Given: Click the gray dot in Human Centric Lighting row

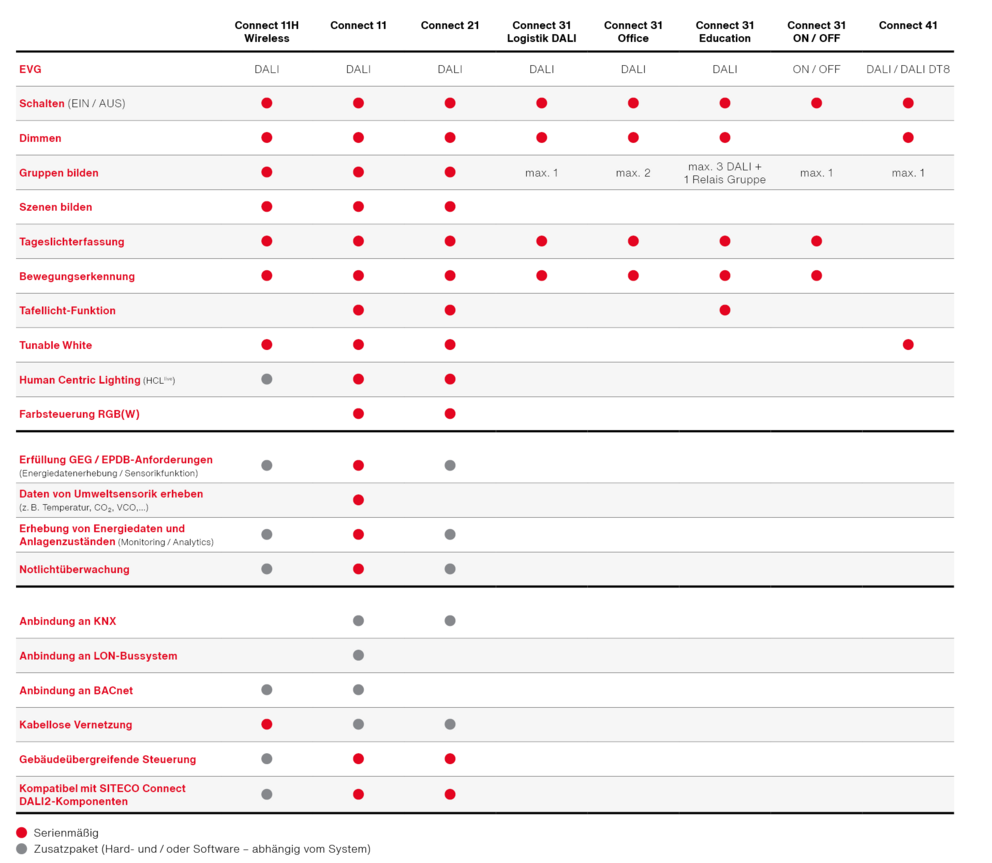Looking at the screenshot, I should [267, 379].
